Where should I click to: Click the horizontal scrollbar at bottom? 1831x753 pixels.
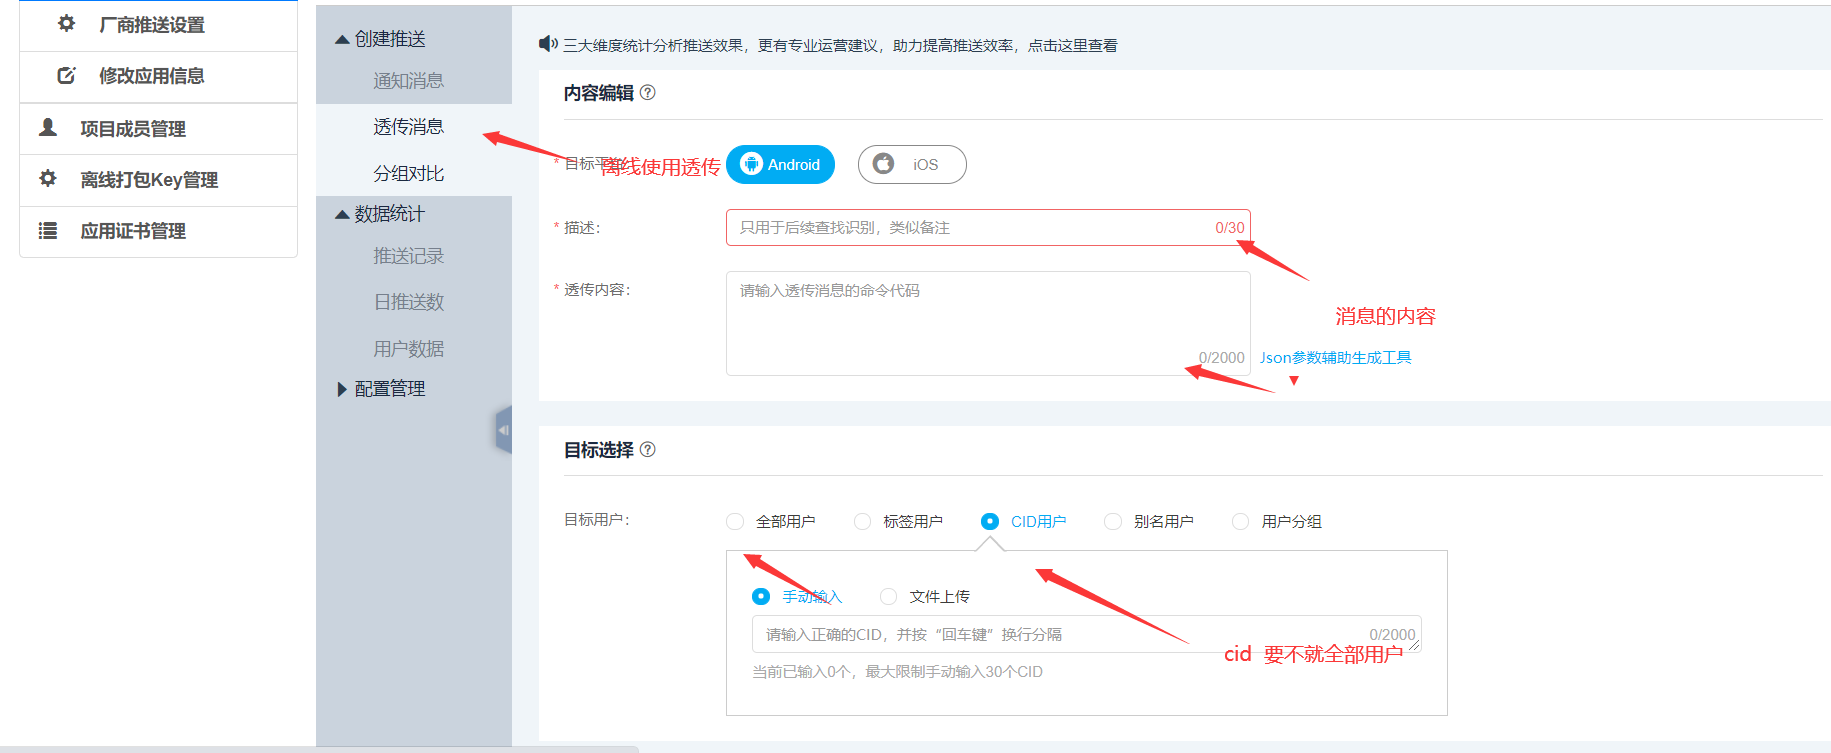(x=319, y=749)
